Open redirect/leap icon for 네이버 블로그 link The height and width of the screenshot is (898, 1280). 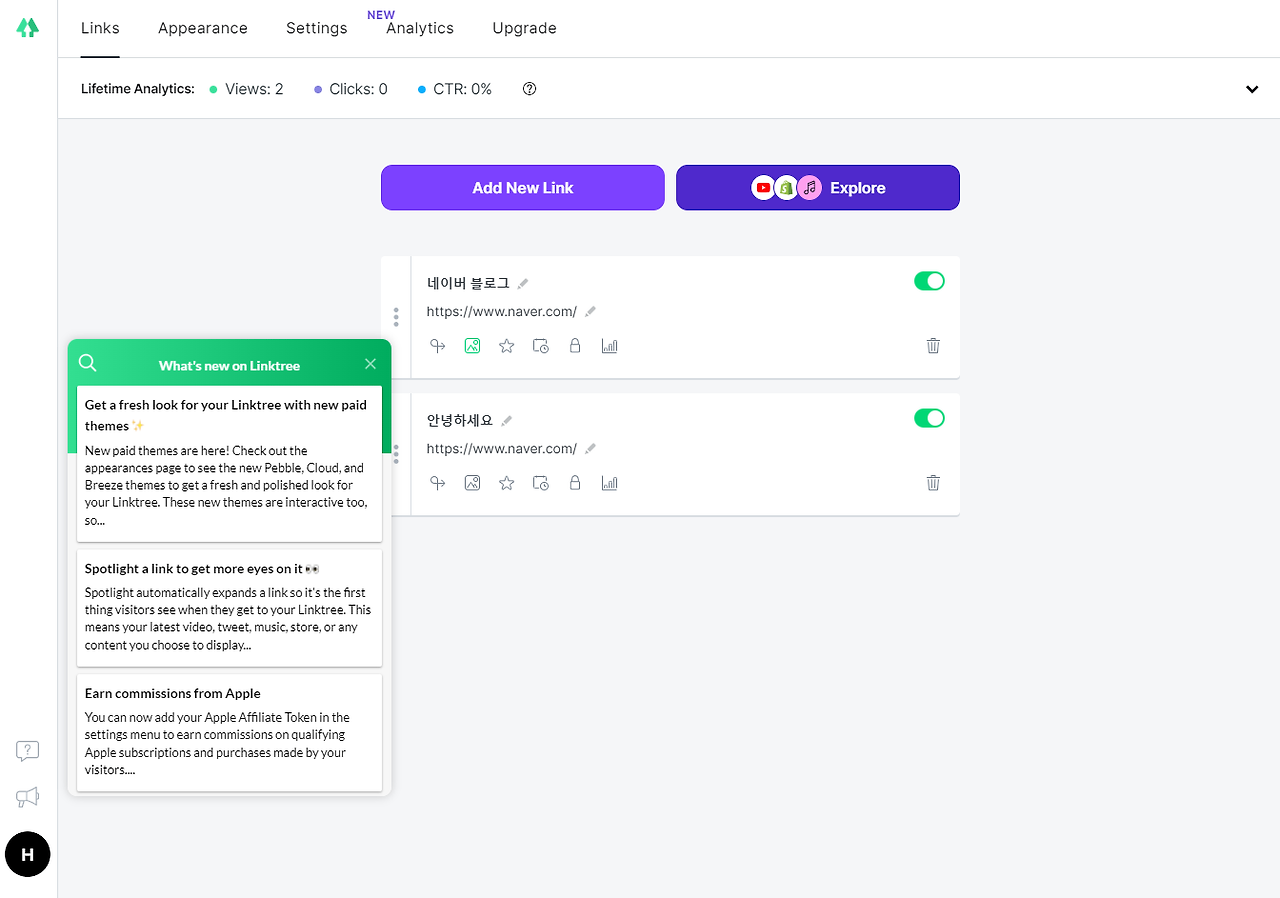[437, 346]
